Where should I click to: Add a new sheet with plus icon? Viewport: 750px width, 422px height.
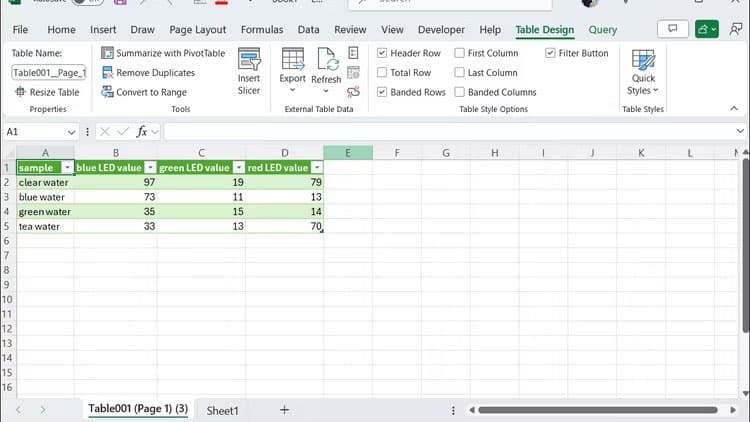click(x=284, y=410)
